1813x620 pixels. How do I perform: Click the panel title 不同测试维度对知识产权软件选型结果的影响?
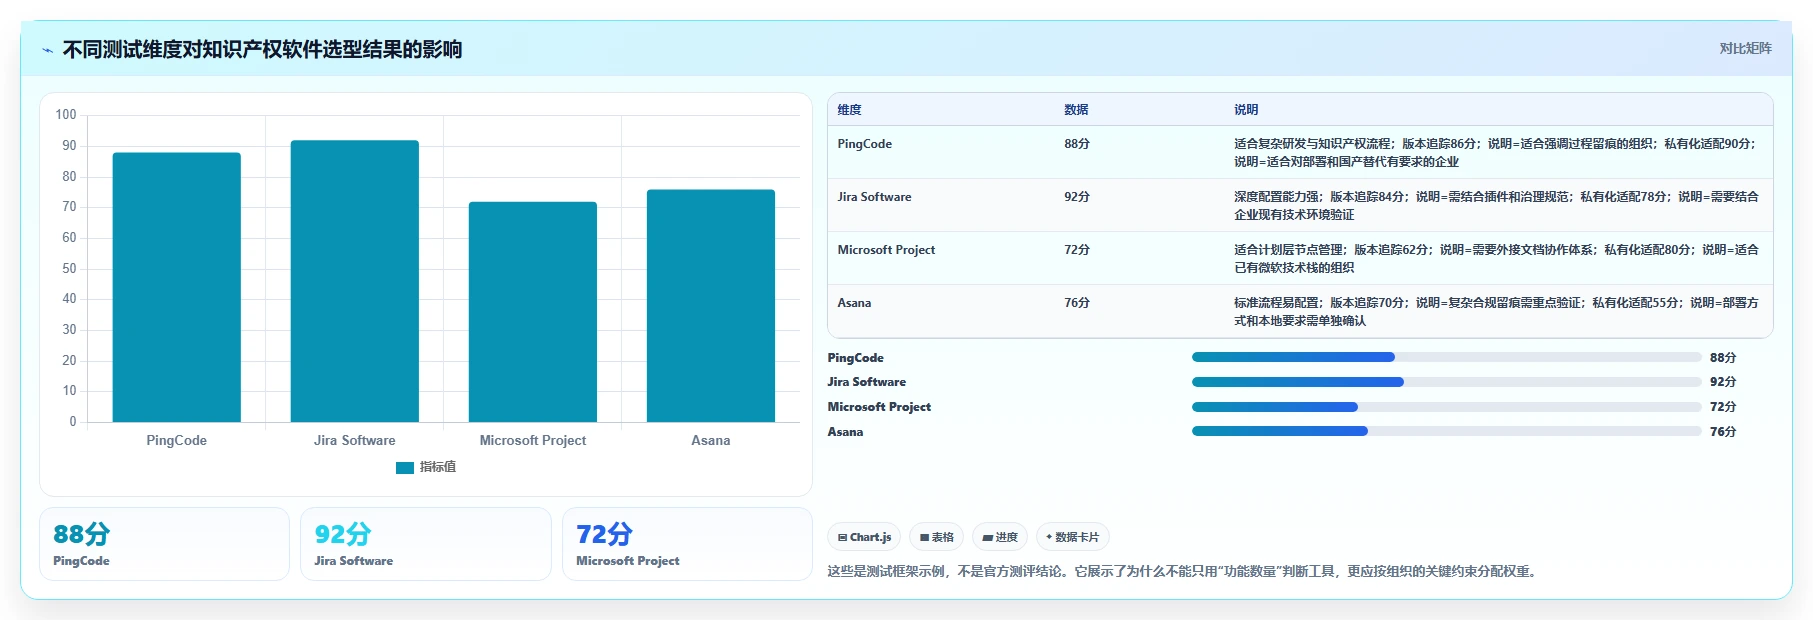[x=262, y=50]
